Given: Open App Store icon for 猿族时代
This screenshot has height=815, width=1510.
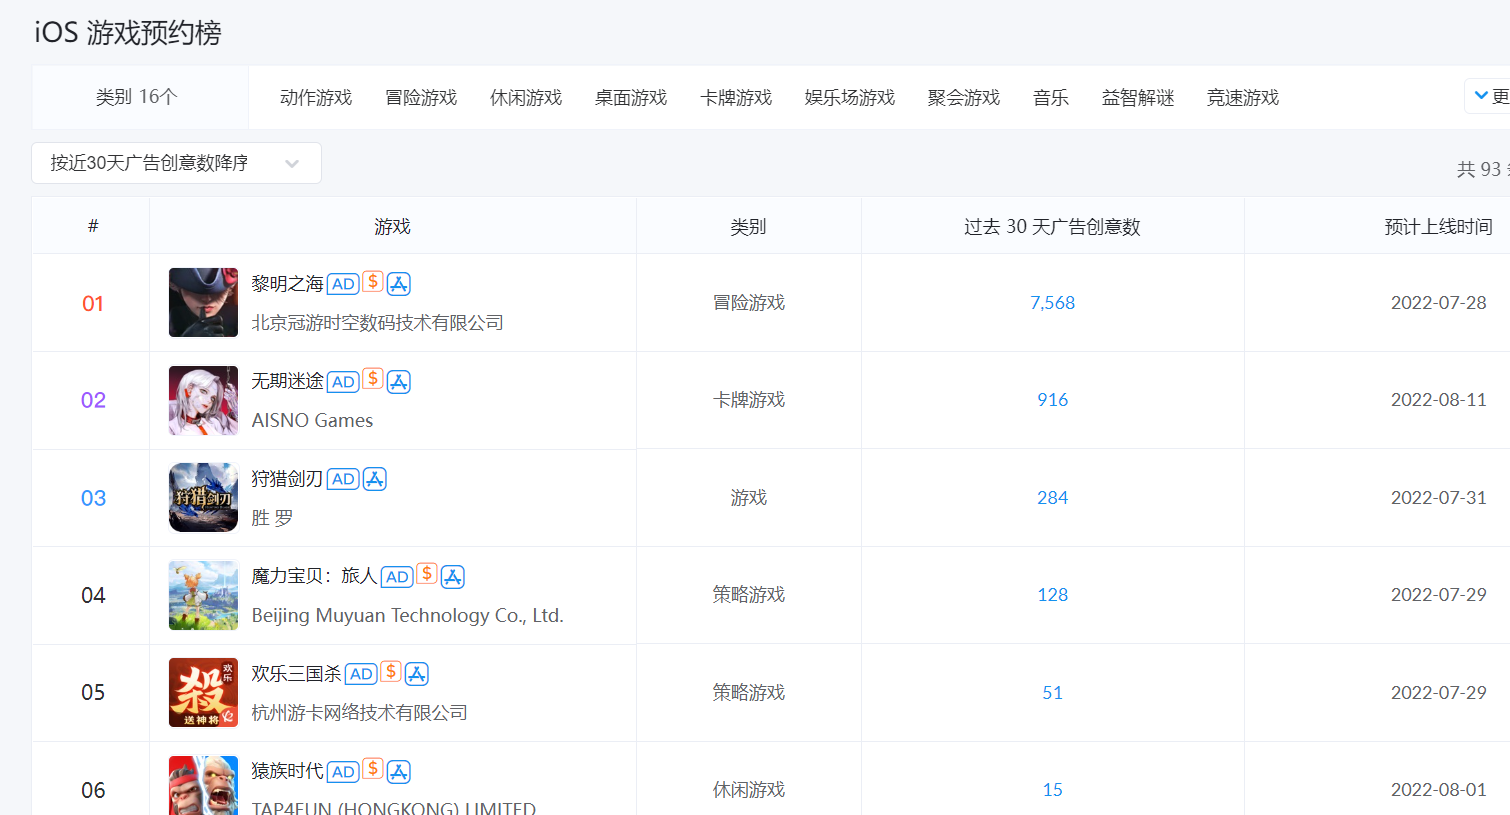Looking at the screenshot, I should (399, 772).
